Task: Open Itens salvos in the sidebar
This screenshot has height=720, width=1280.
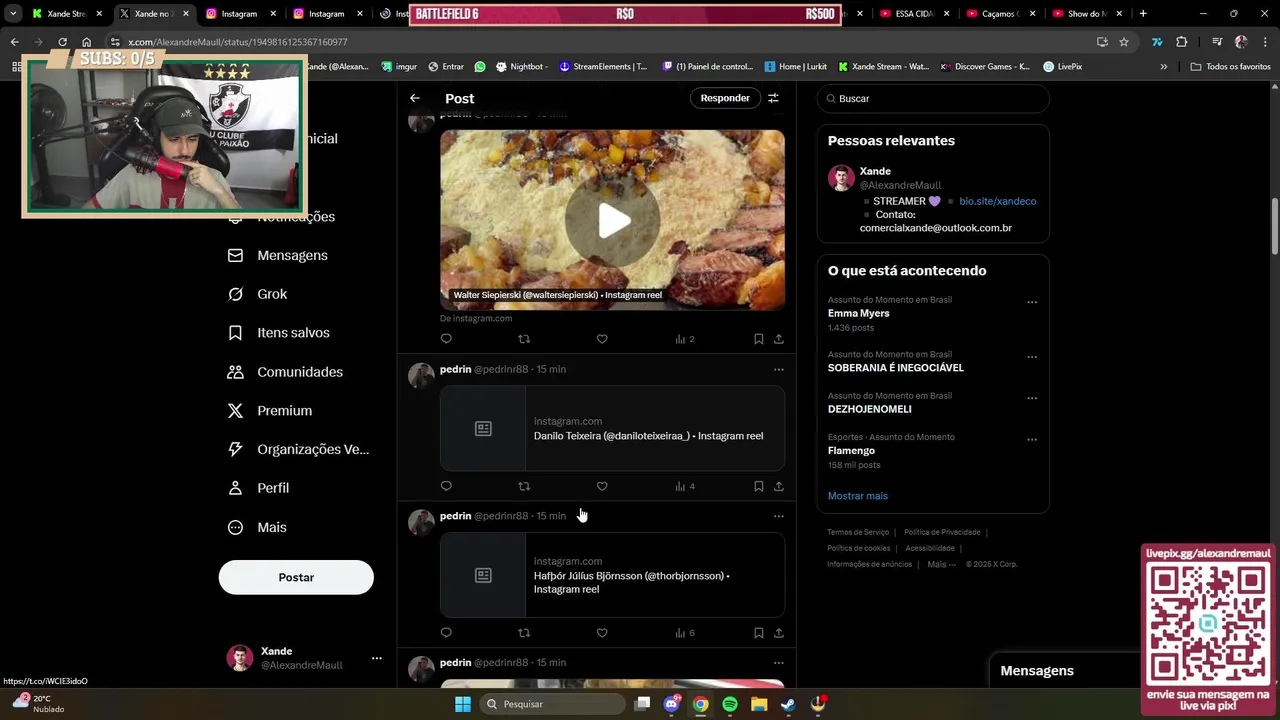Action: pos(279,333)
